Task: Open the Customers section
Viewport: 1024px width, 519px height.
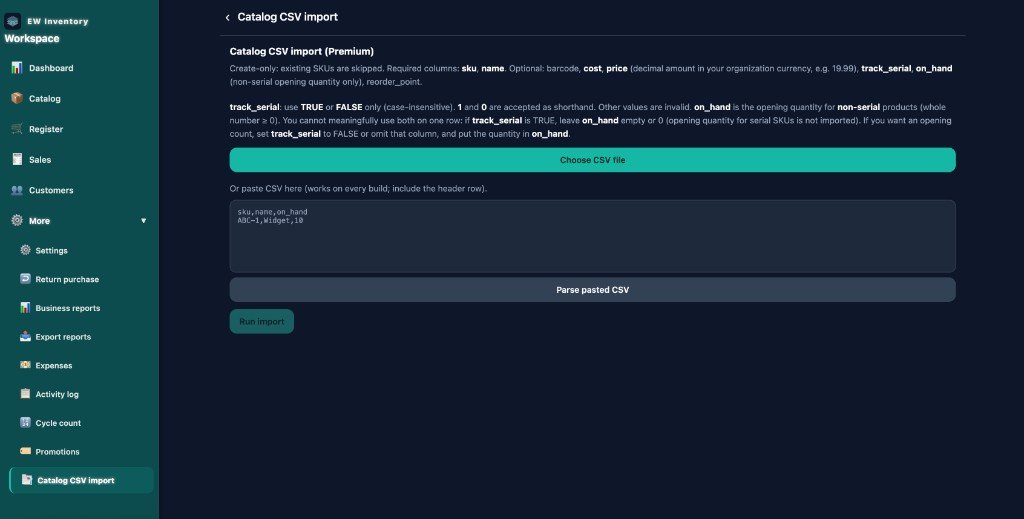Action: [x=51, y=190]
